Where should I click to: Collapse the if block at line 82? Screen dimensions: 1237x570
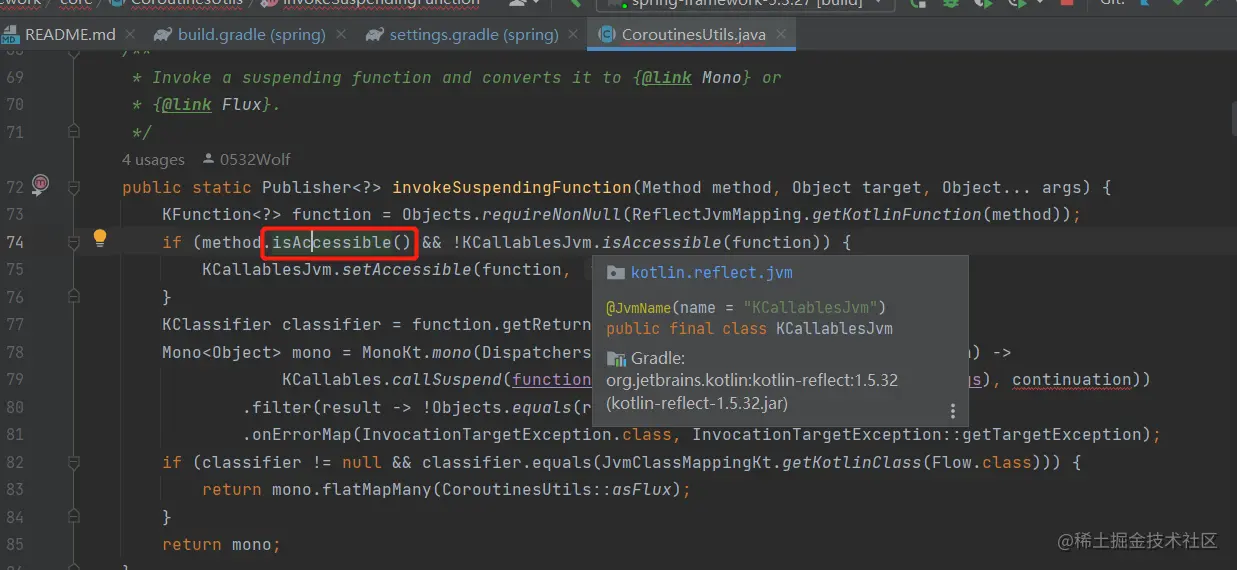pos(73,462)
